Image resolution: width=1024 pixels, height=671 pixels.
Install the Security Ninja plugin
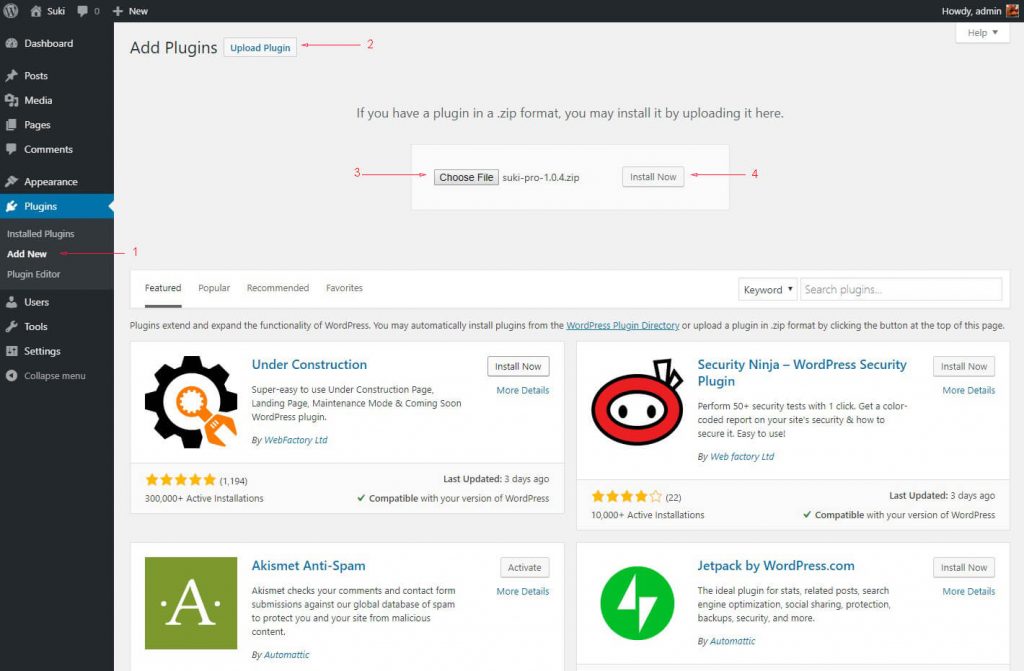(x=964, y=367)
